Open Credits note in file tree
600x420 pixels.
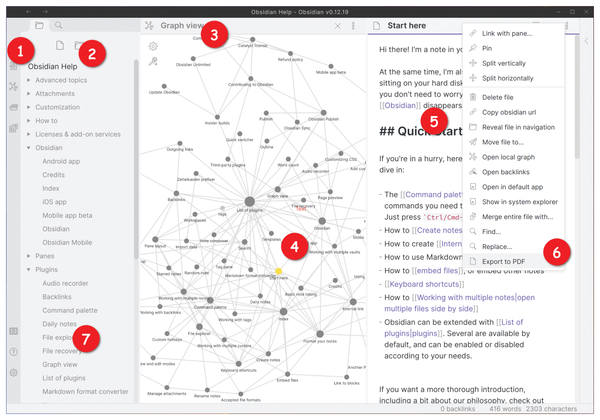click(x=53, y=175)
